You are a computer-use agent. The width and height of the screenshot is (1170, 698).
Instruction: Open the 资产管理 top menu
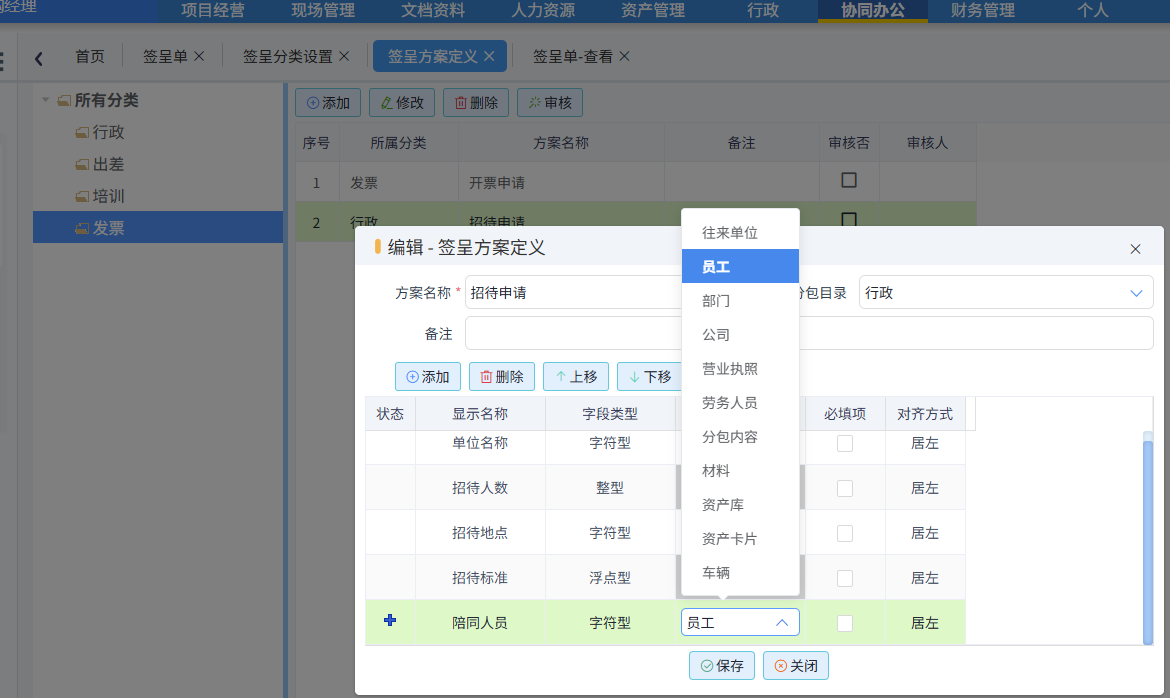click(x=653, y=10)
